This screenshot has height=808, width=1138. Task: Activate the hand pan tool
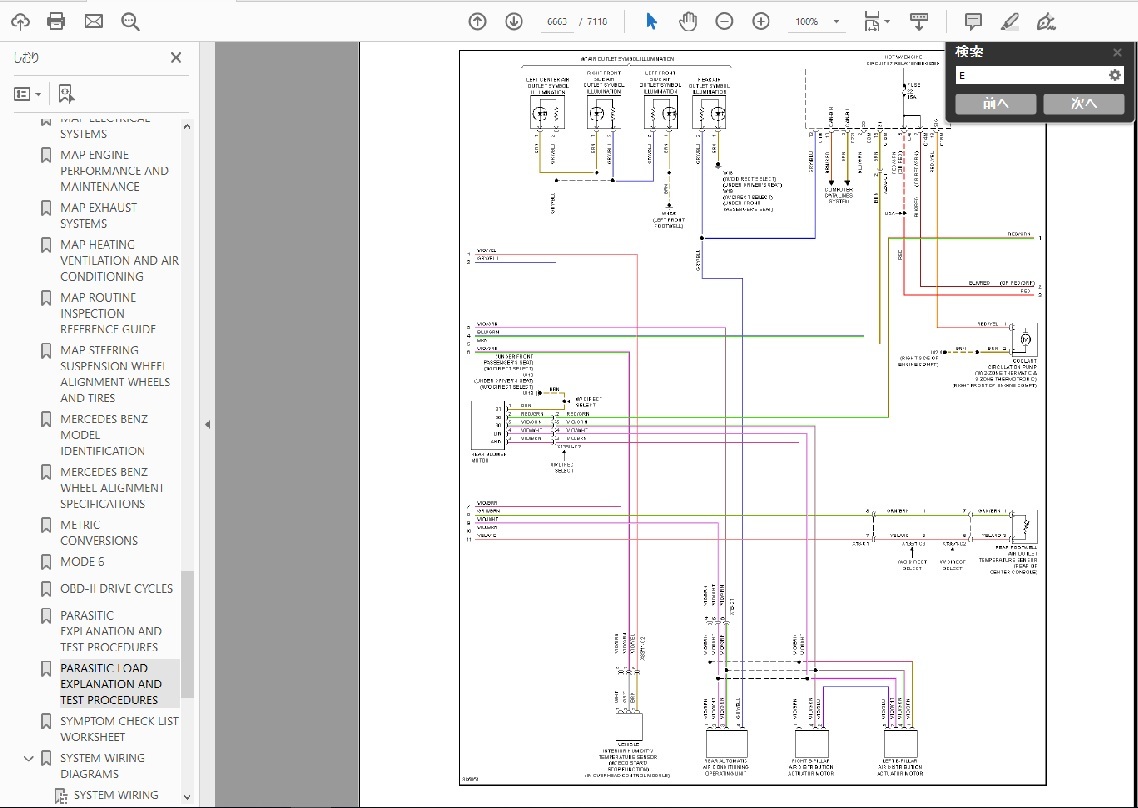687,22
